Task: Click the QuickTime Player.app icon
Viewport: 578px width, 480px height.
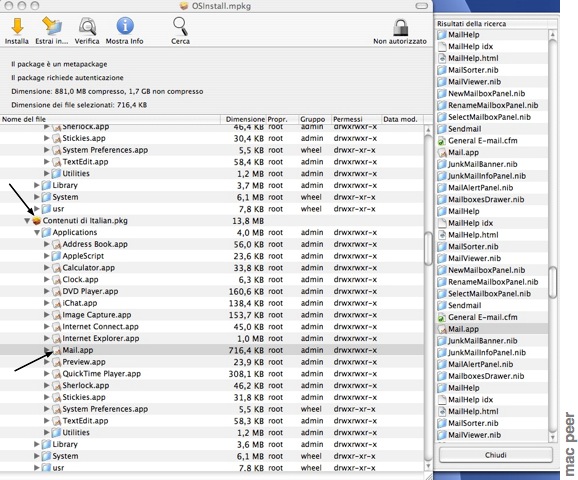Action: click(x=56, y=374)
